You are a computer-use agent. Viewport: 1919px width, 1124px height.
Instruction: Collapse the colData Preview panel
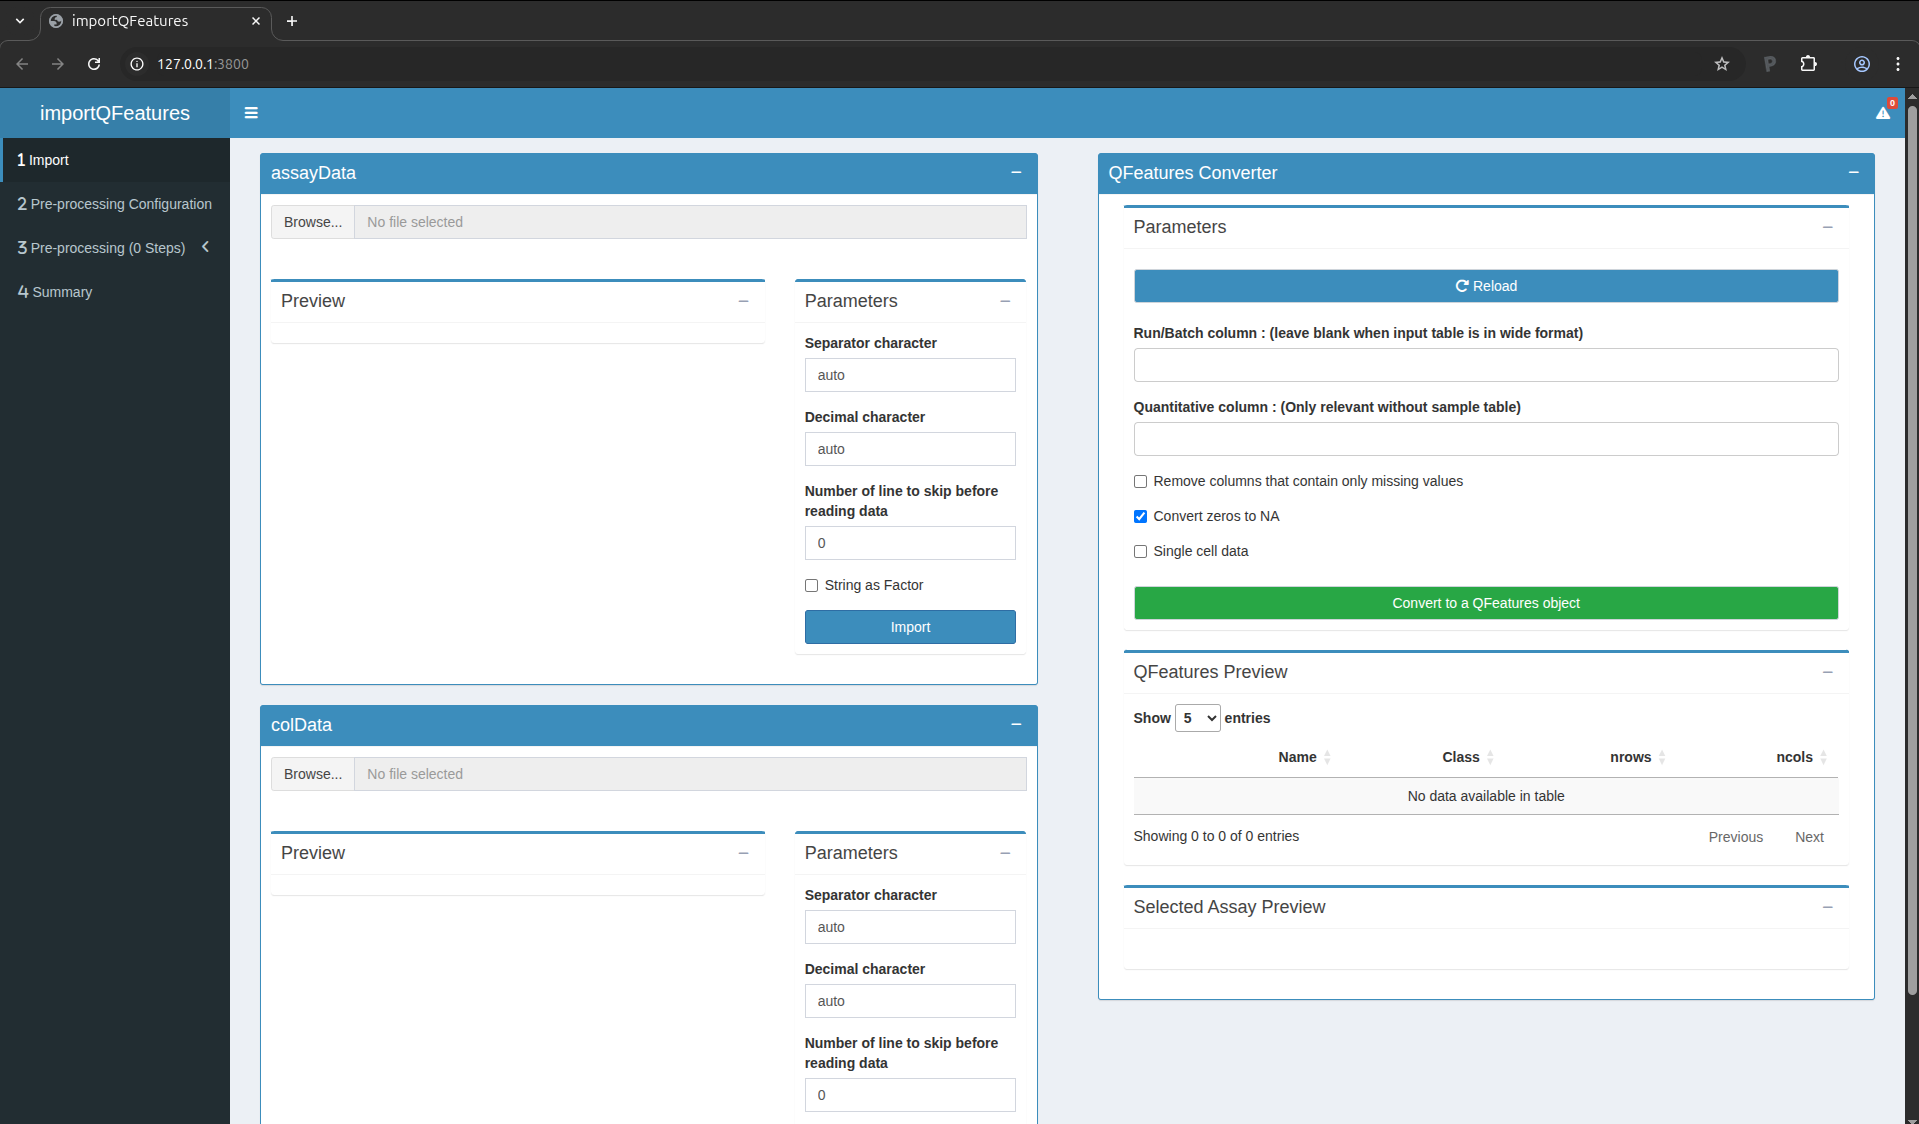click(744, 853)
